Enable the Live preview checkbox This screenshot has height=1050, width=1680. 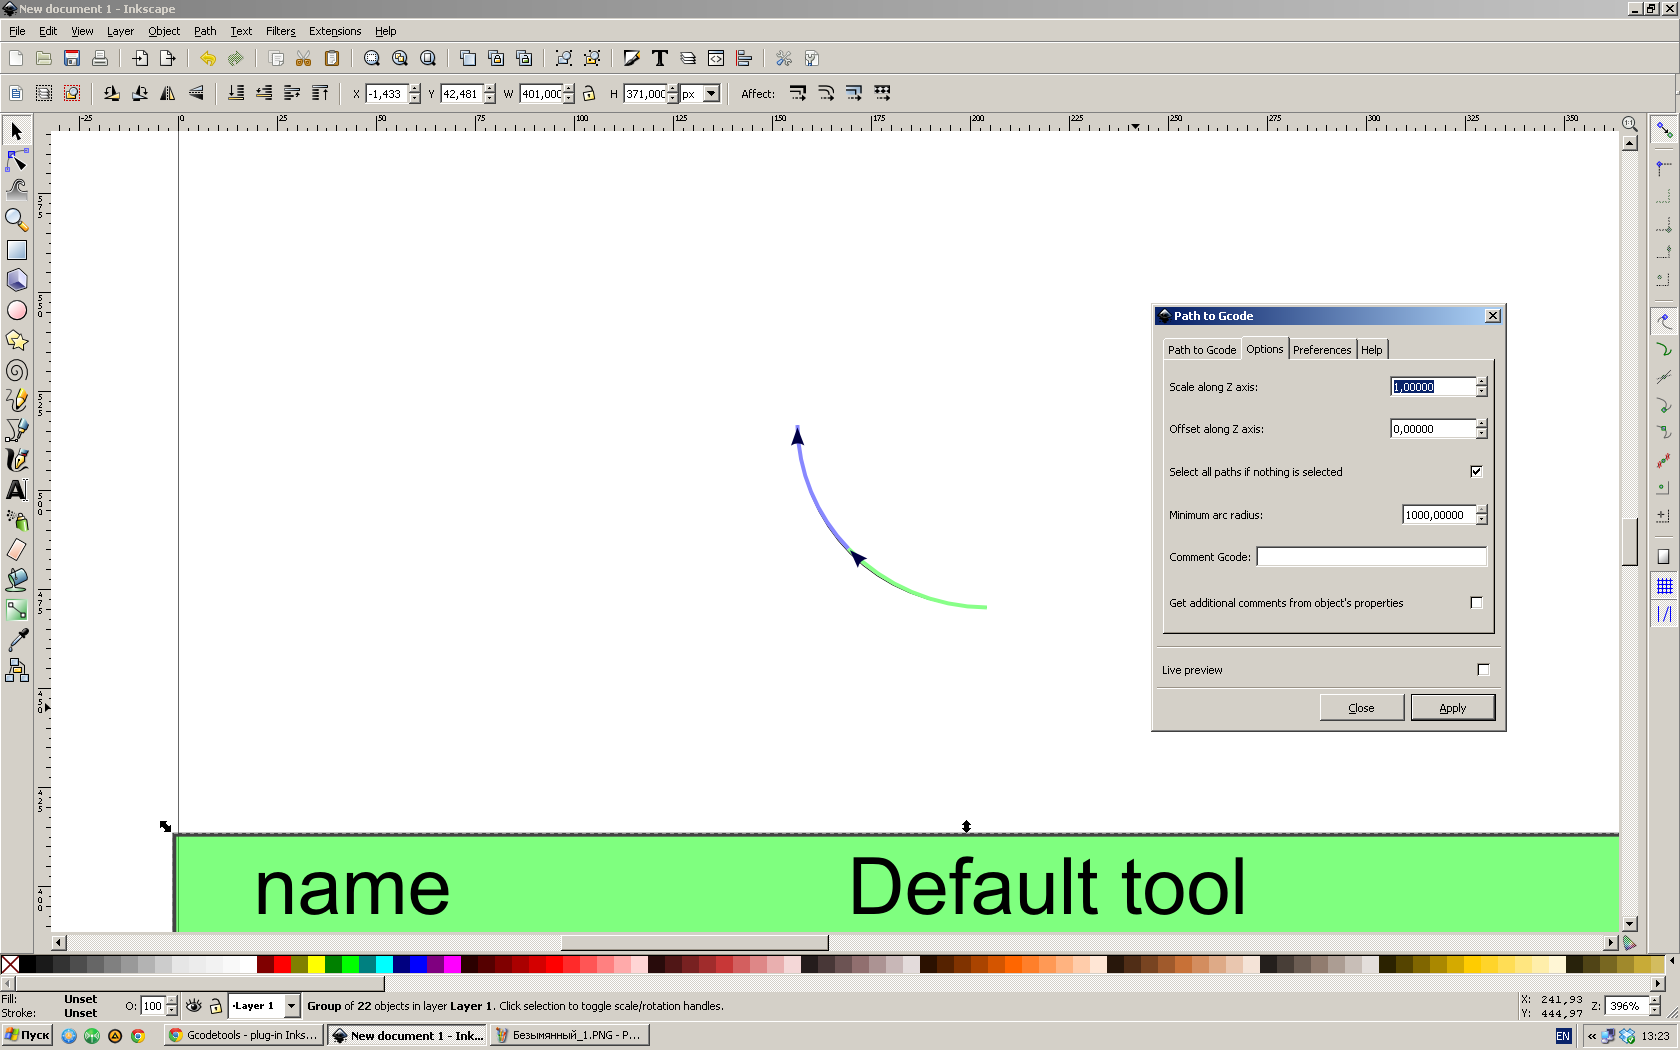pos(1483,669)
